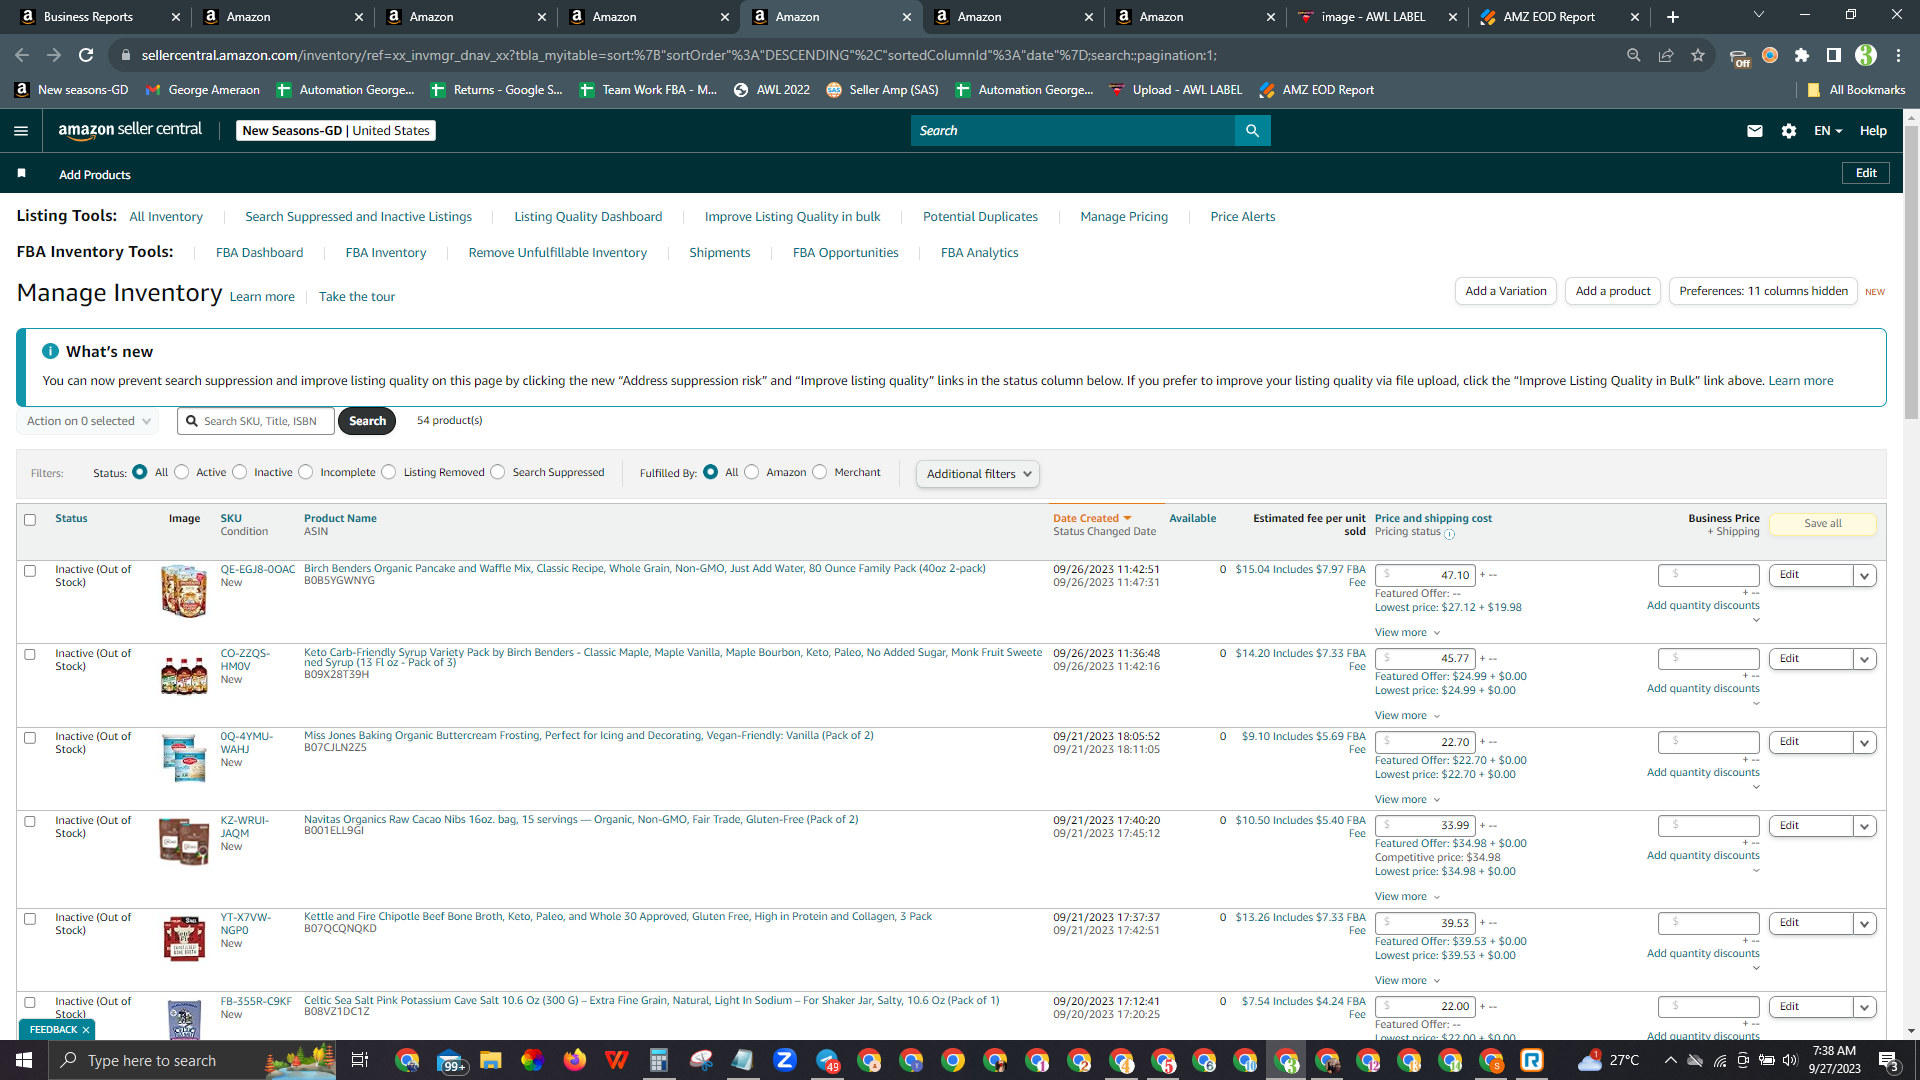Click the info icon in What's new banner
The height and width of the screenshot is (1080, 1920).
50,352
